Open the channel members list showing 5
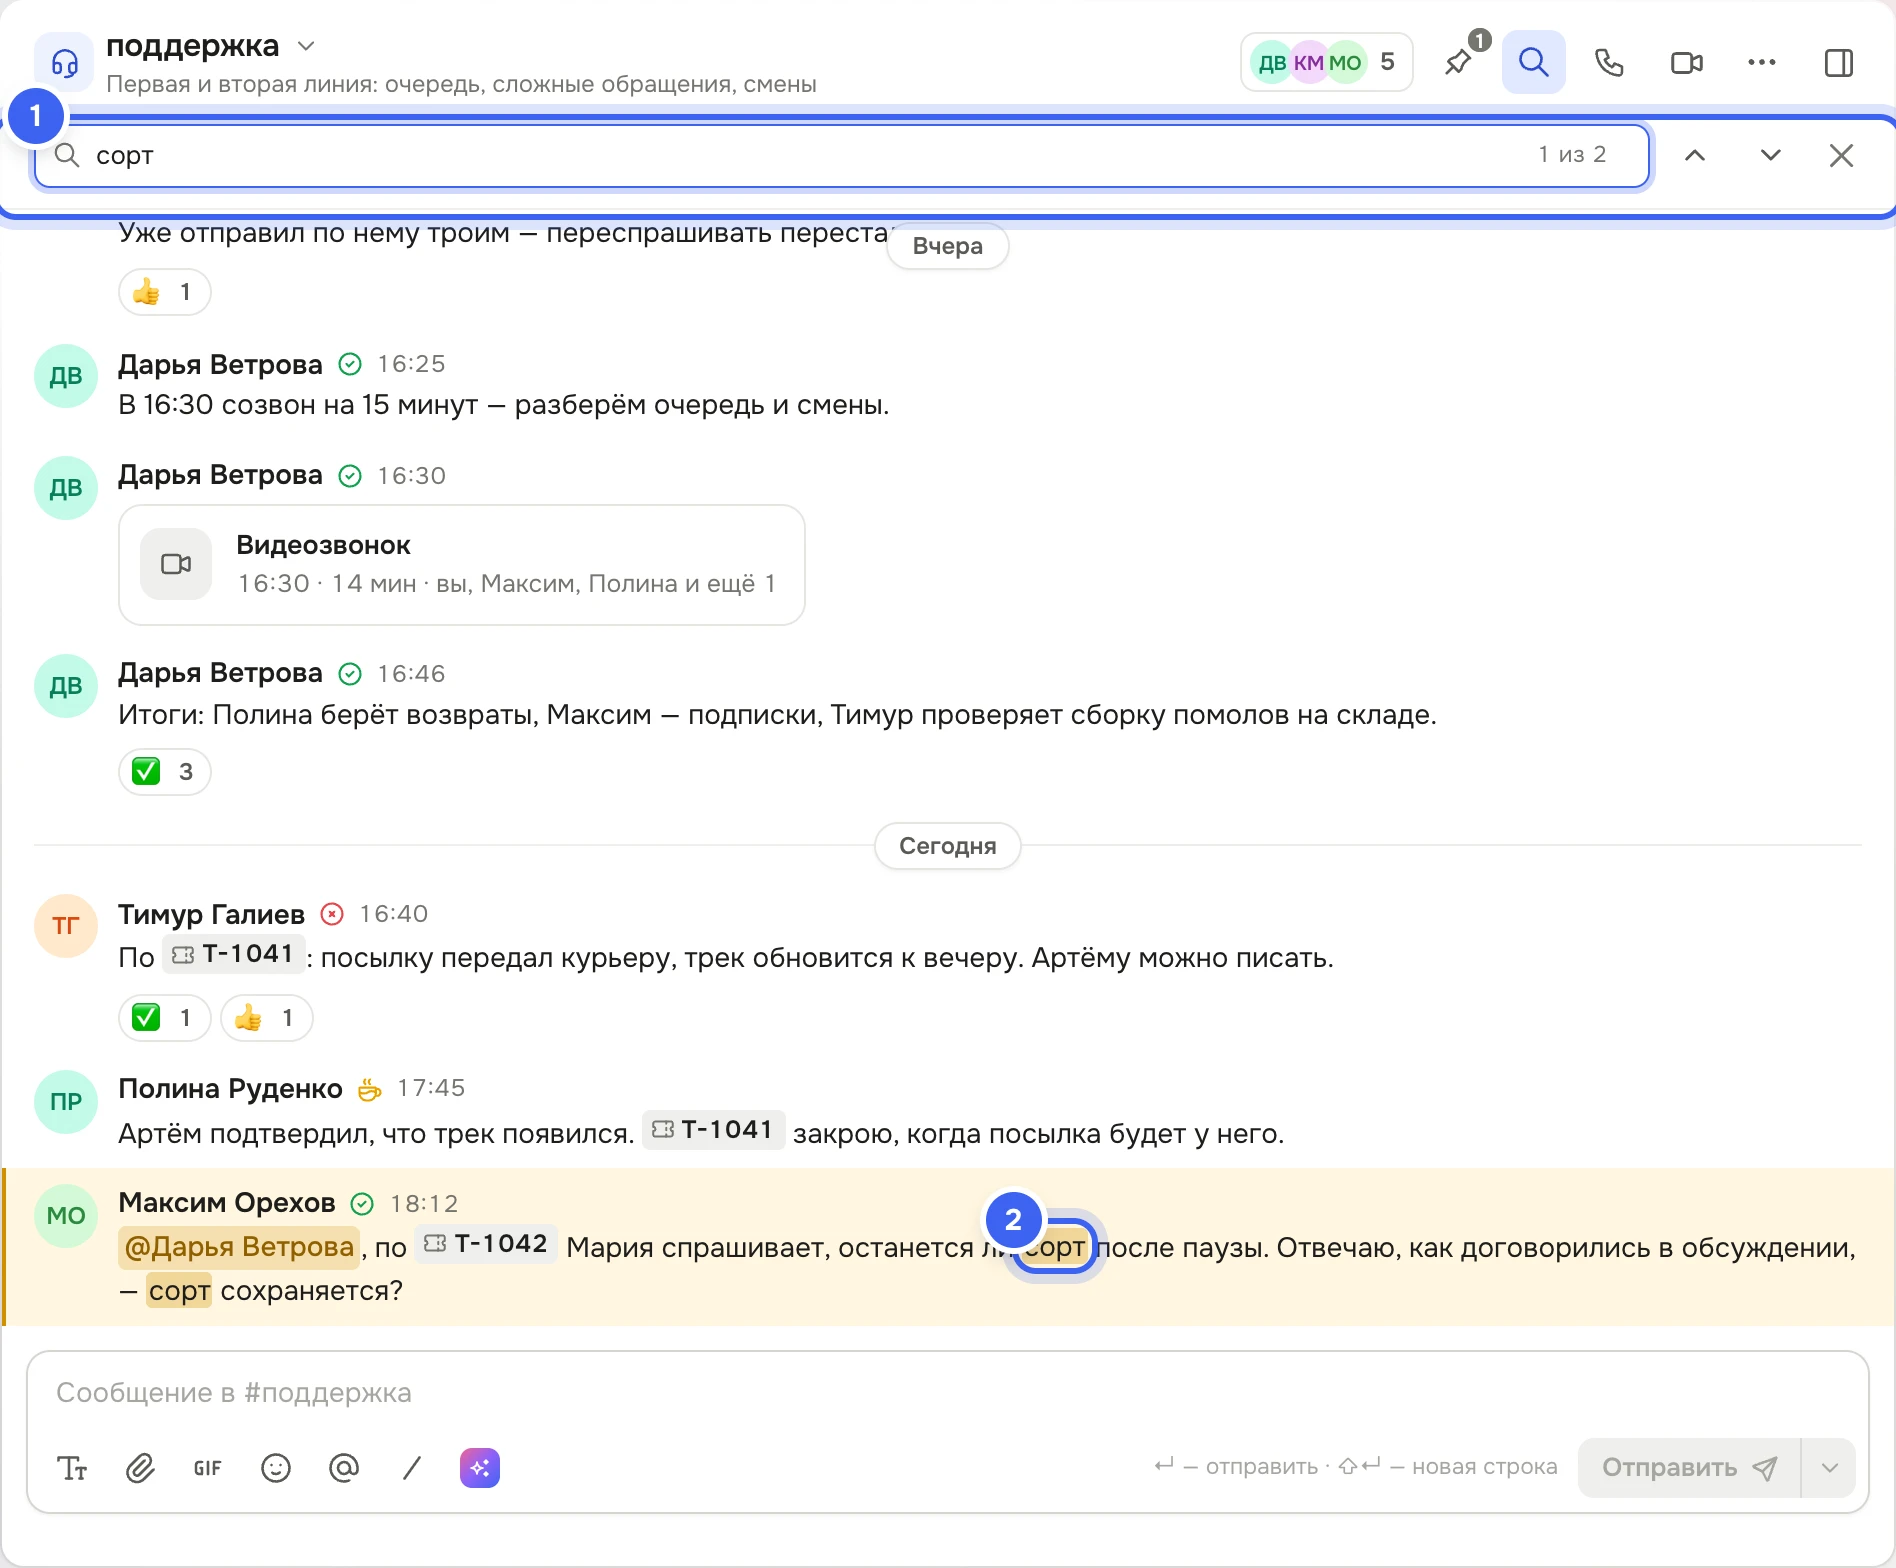This screenshot has height=1568, width=1896. [x=1326, y=62]
